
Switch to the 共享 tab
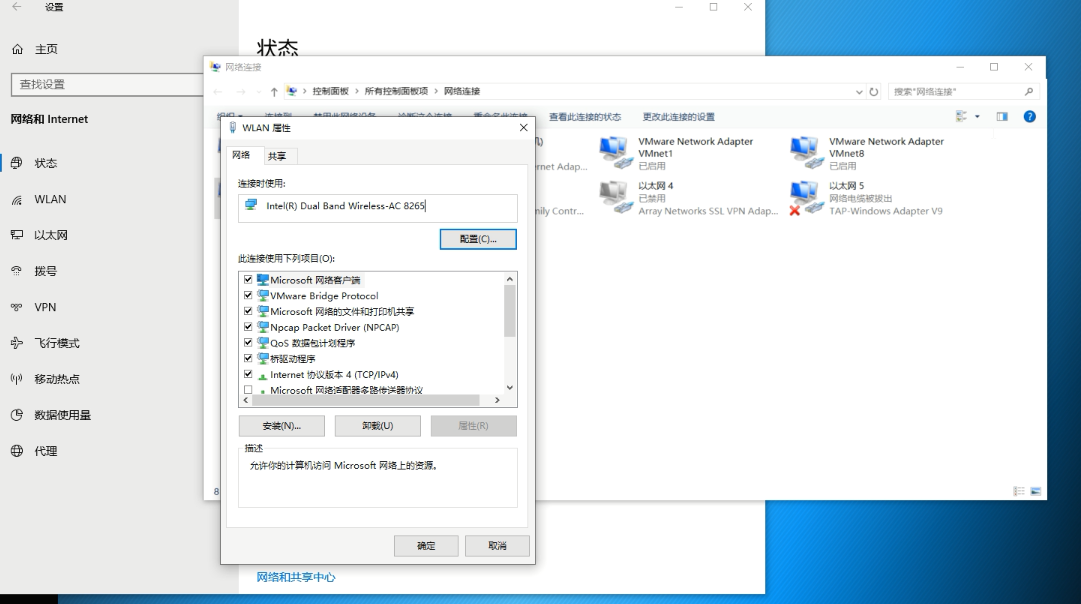click(277, 157)
